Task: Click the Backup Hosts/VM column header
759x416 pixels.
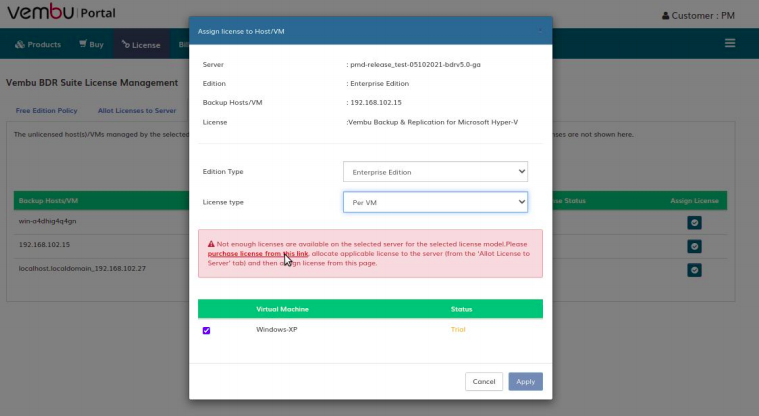Action: 48,200
